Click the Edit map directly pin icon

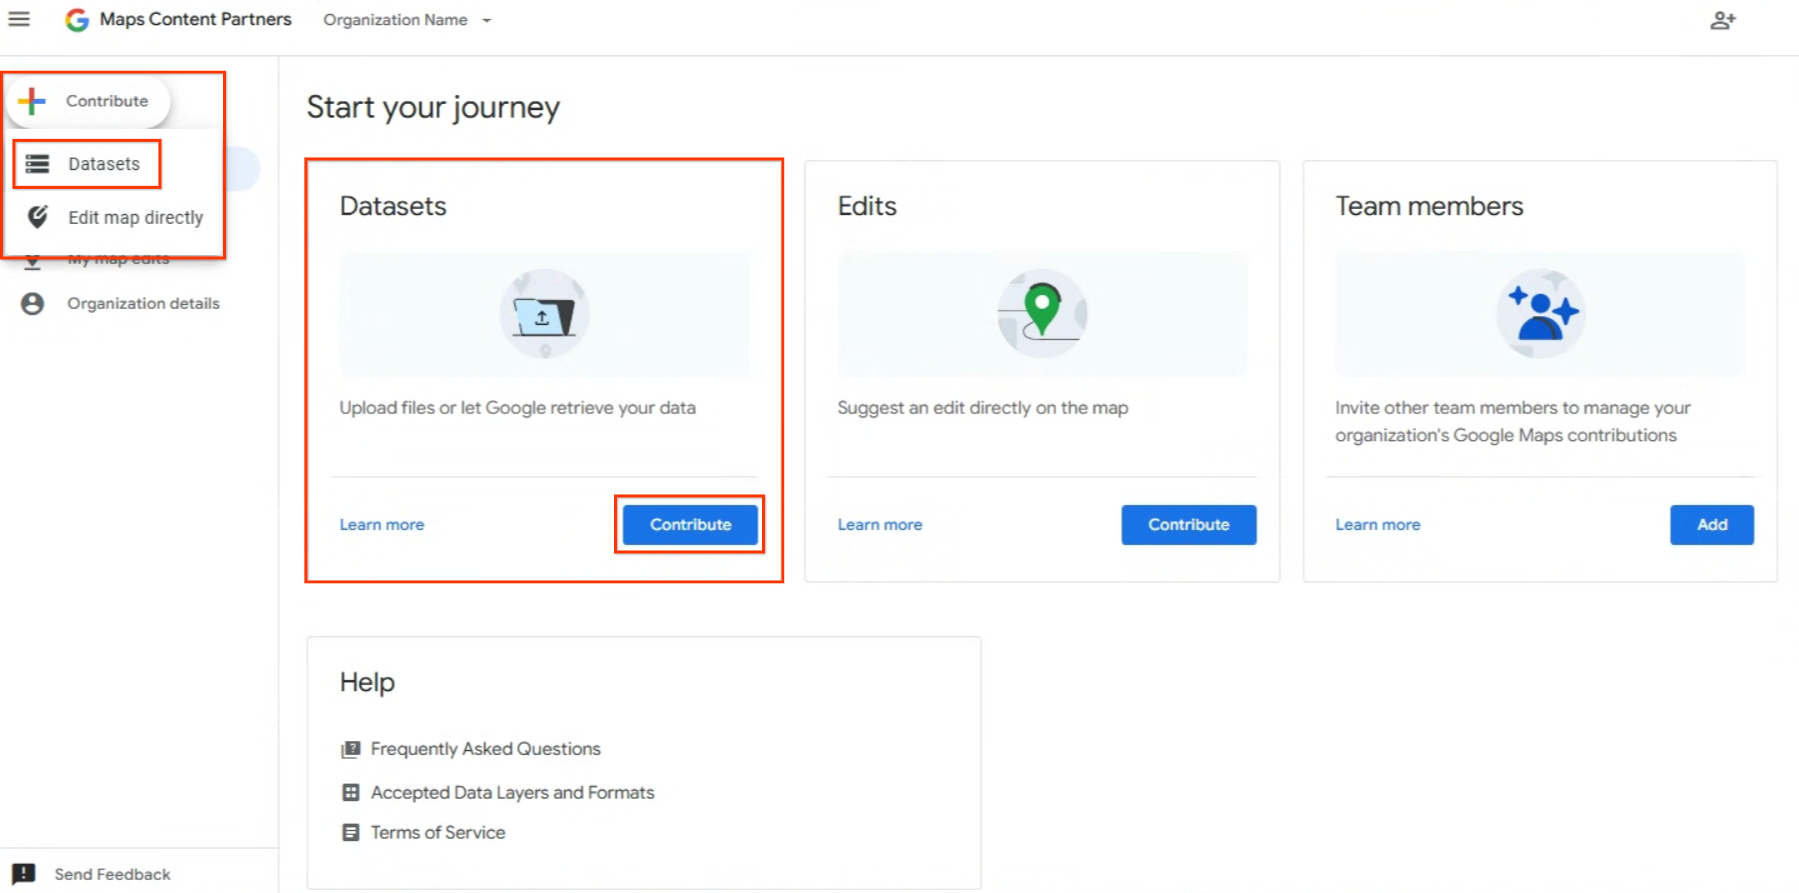tap(37, 217)
